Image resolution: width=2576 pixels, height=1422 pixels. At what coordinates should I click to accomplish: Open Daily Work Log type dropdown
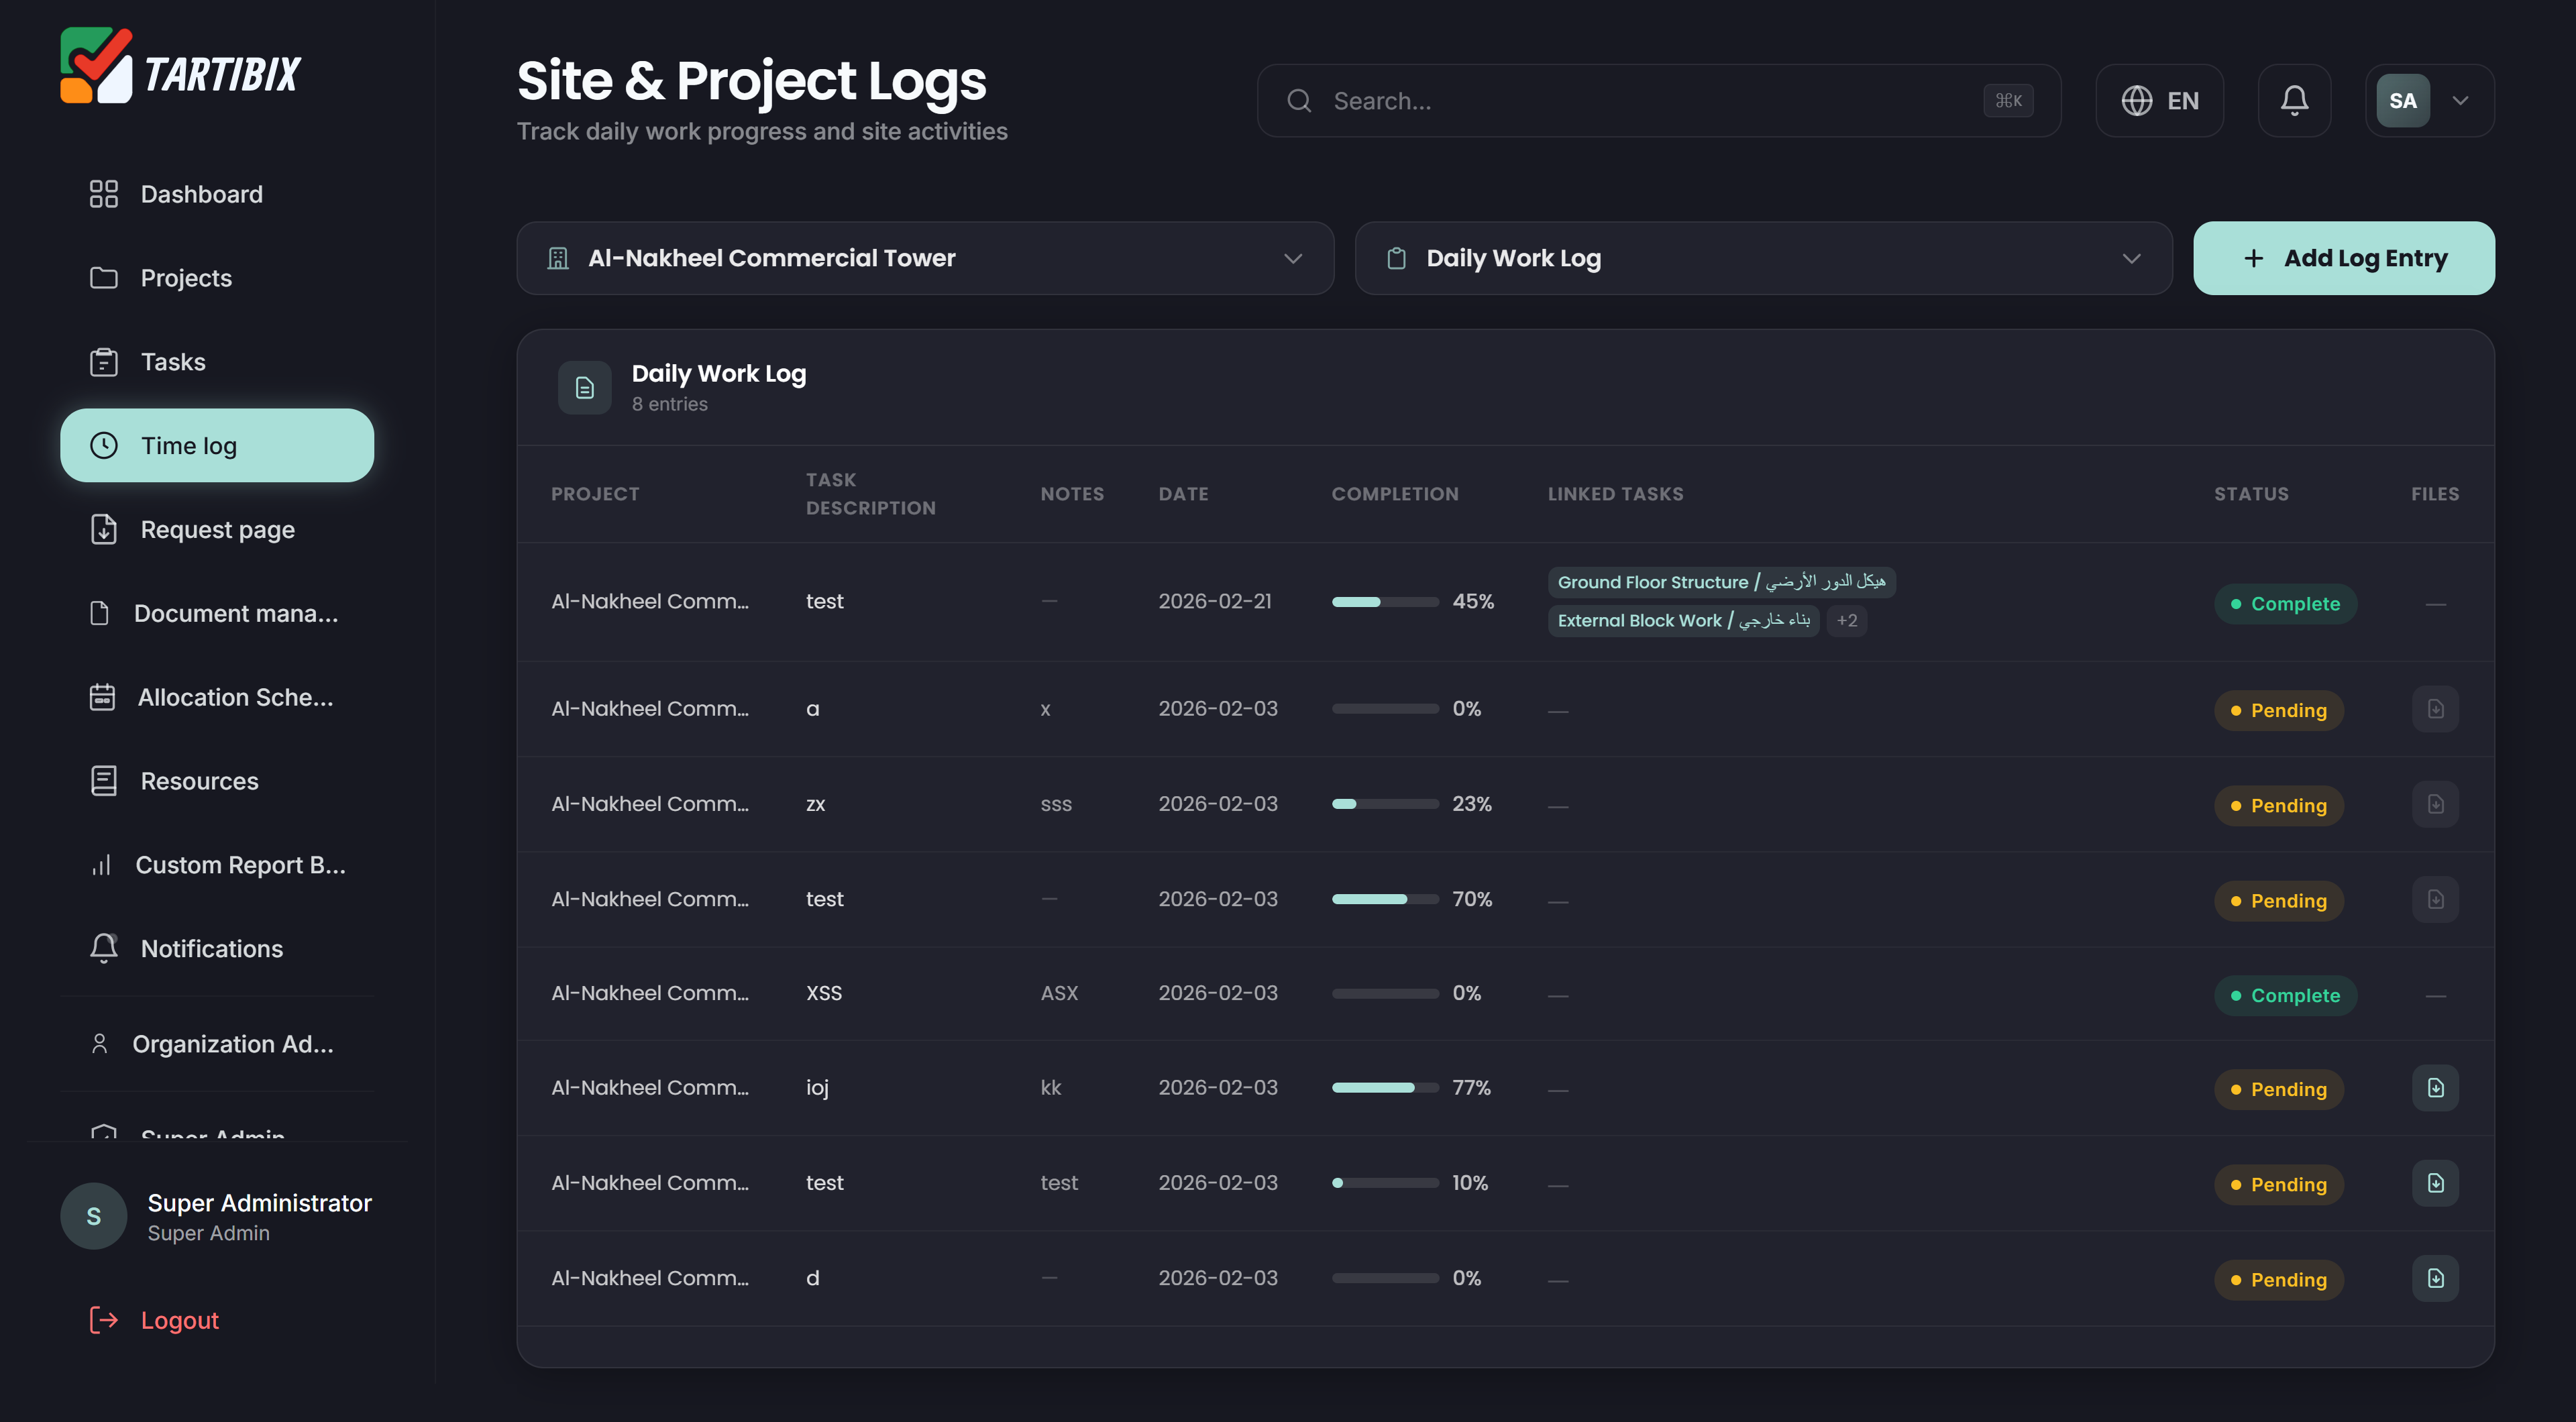1763,258
